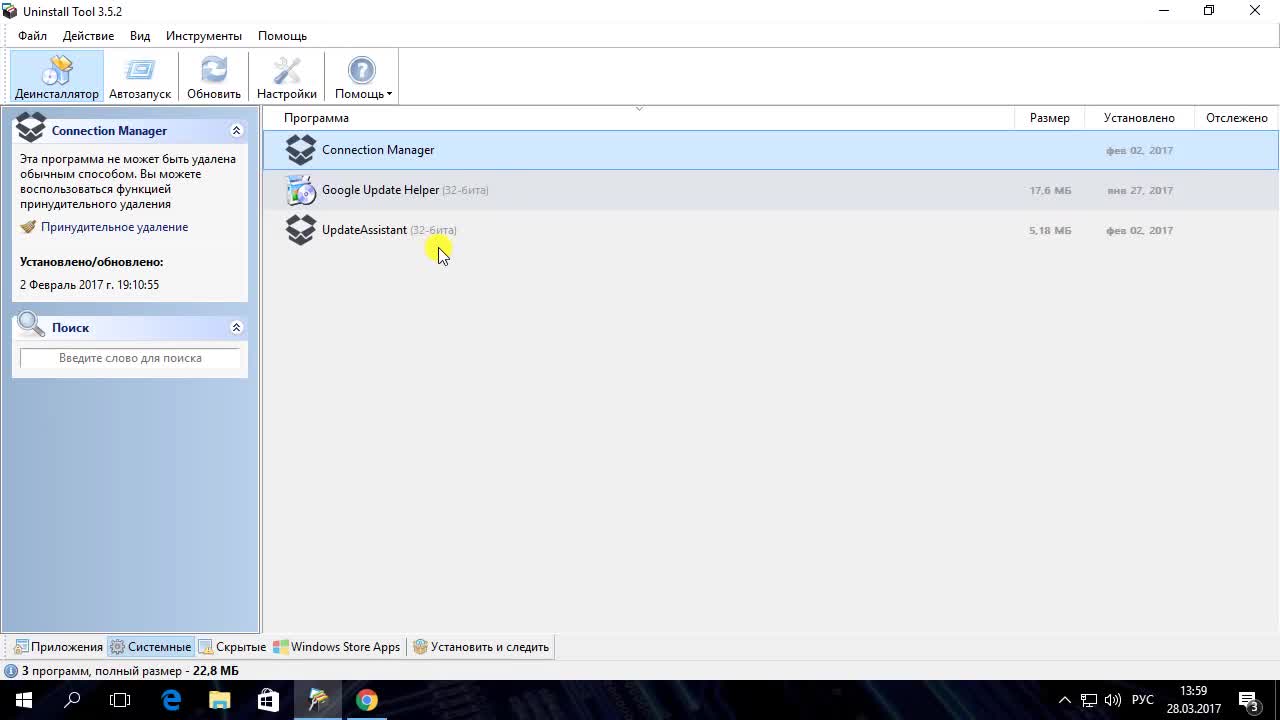Screen dimensions: 1280x720
Task: Switch to the Системные tab
Action: (x=150, y=647)
